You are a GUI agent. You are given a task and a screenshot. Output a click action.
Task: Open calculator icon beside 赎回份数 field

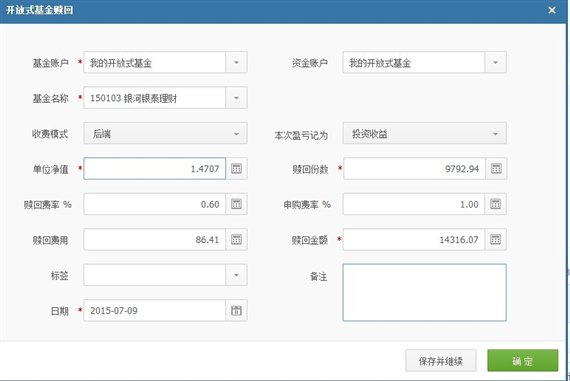click(496, 169)
